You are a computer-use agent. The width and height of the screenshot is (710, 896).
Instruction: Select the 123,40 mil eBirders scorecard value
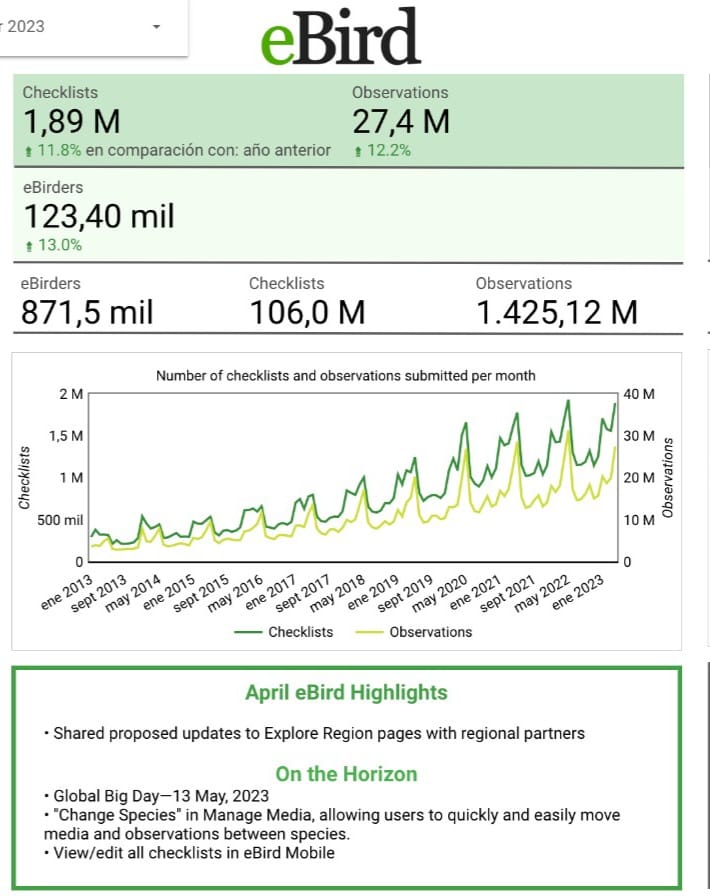pos(98,216)
